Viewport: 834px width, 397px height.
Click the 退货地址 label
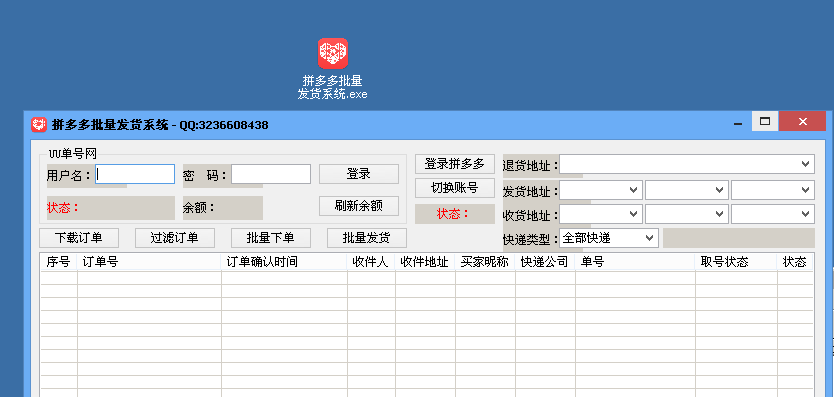click(x=530, y=166)
